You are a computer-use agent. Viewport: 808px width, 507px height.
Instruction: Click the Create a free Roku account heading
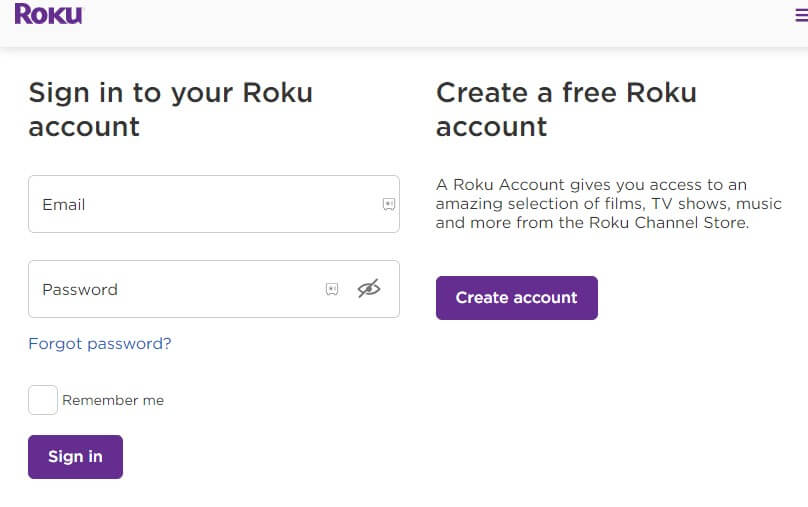[566, 110]
